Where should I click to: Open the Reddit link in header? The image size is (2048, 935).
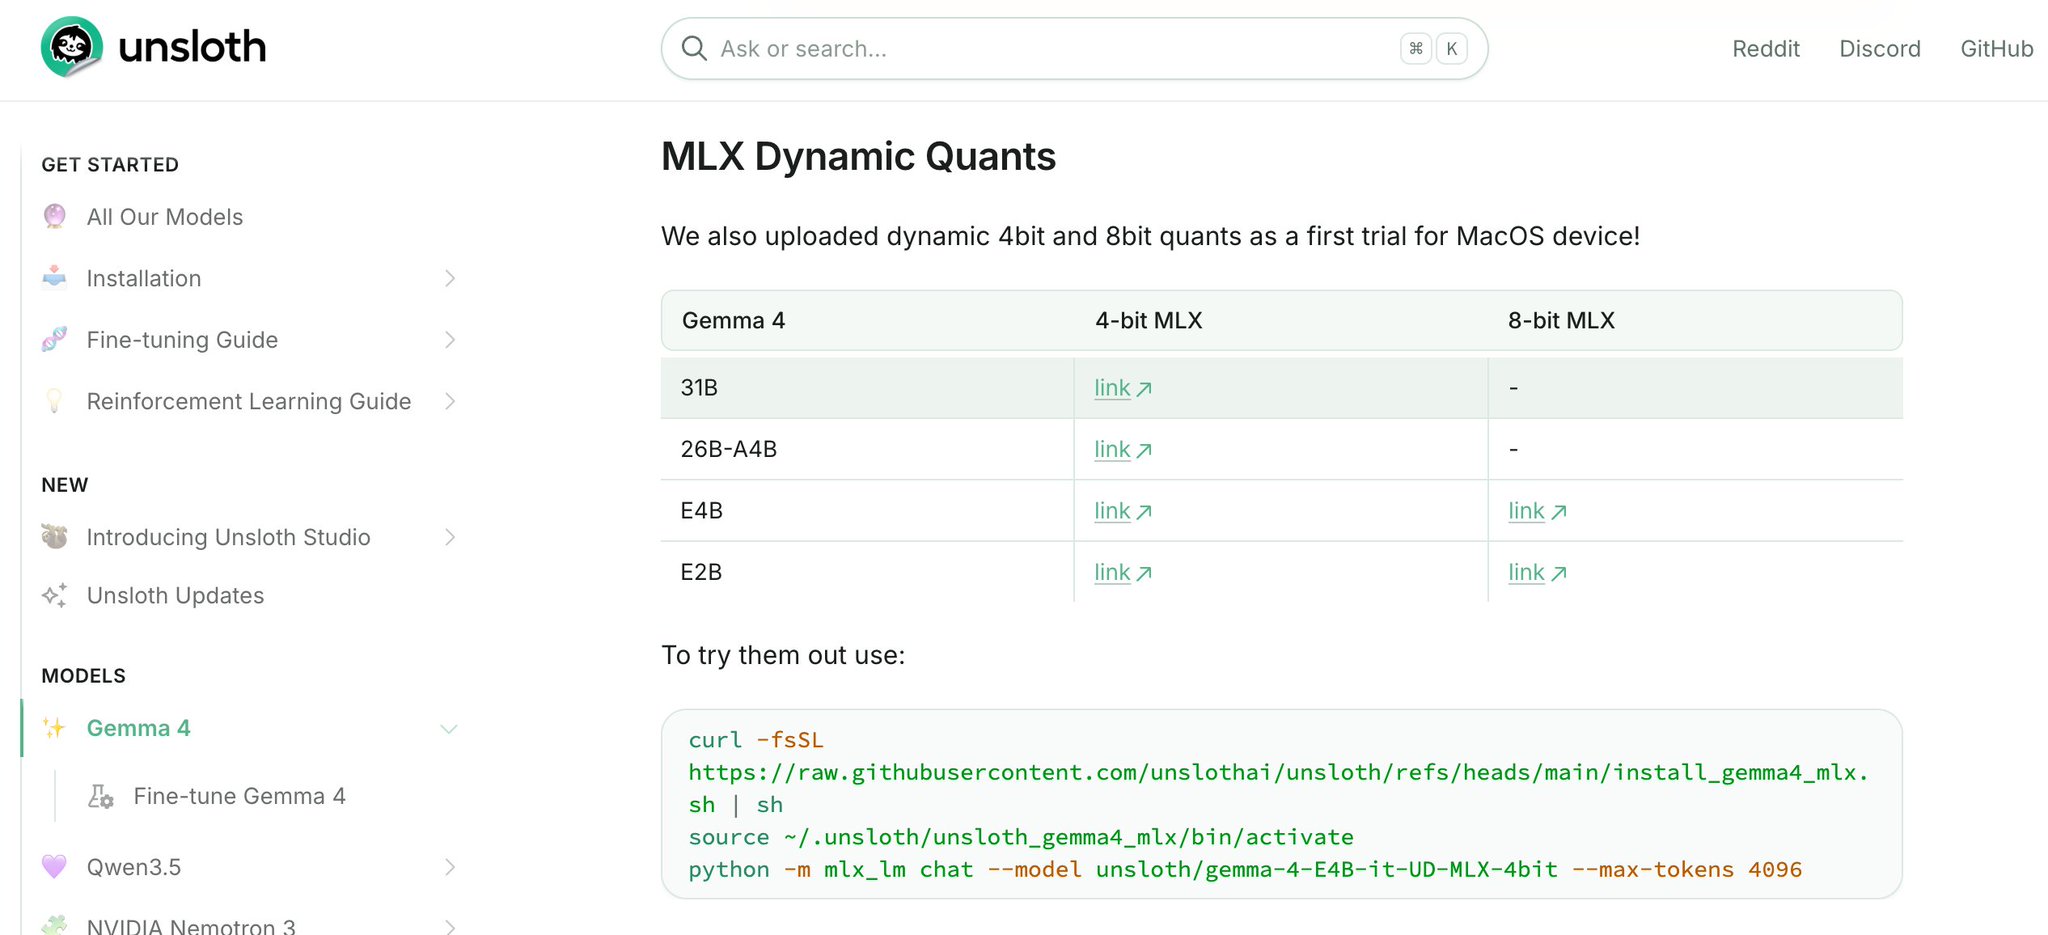point(1766,48)
